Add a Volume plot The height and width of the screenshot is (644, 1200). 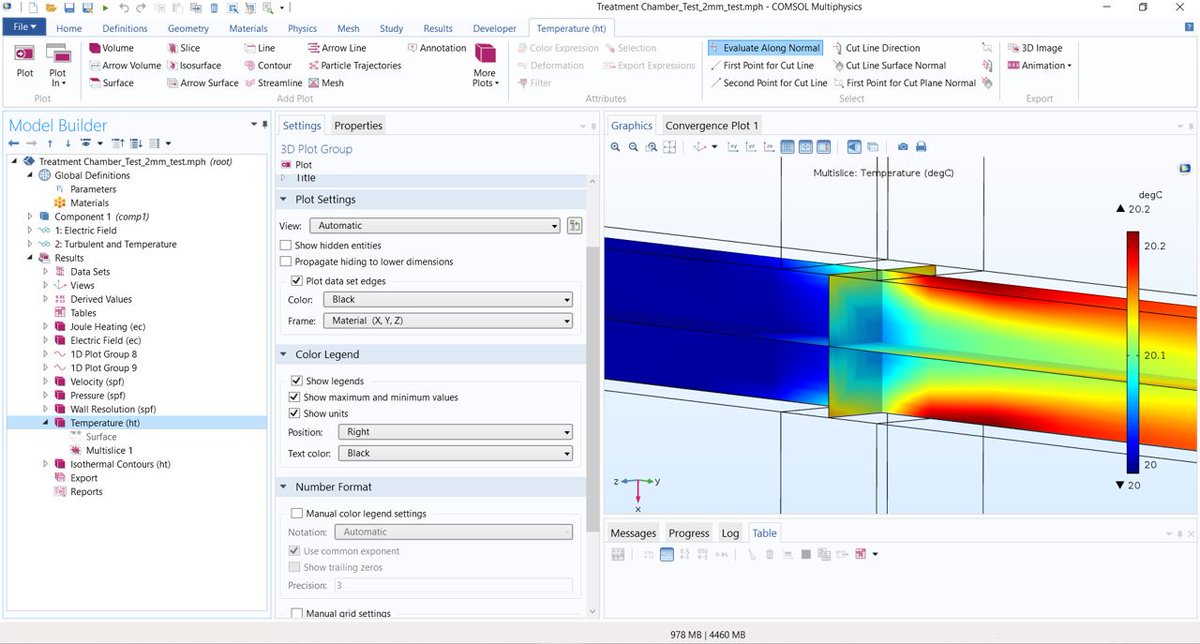[111, 48]
